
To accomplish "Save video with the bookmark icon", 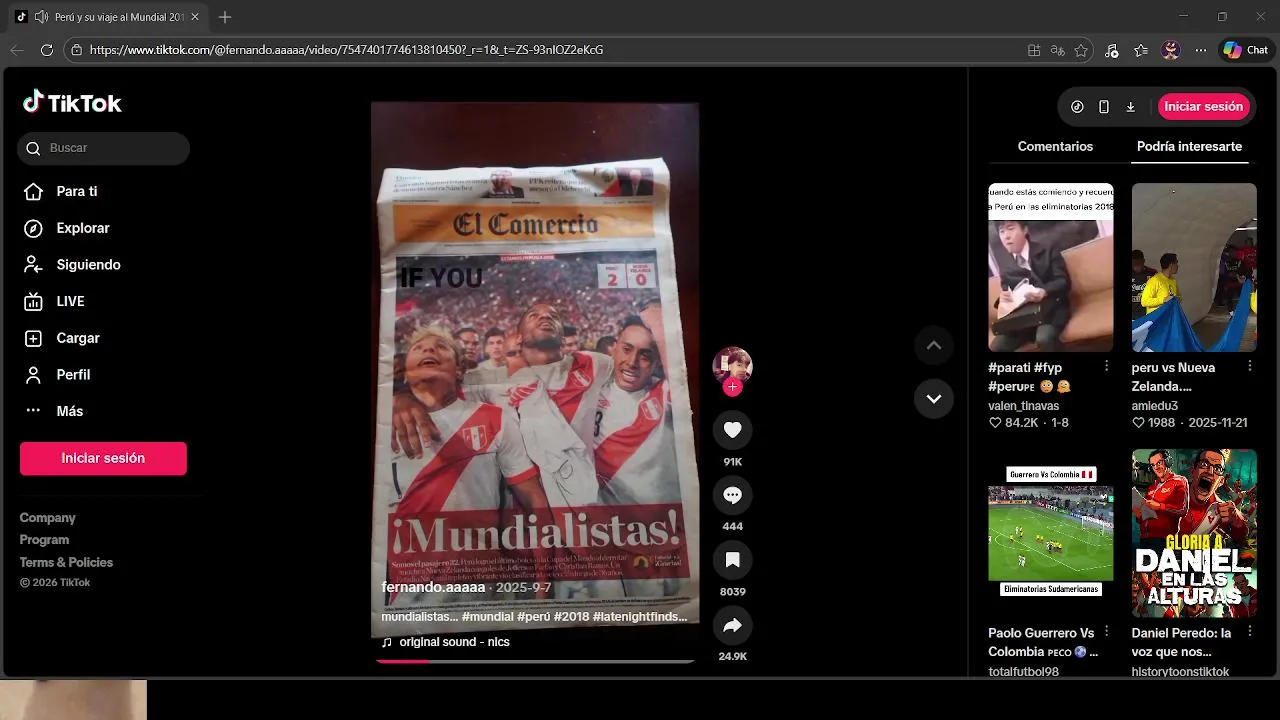I will [x=732, y=560].
